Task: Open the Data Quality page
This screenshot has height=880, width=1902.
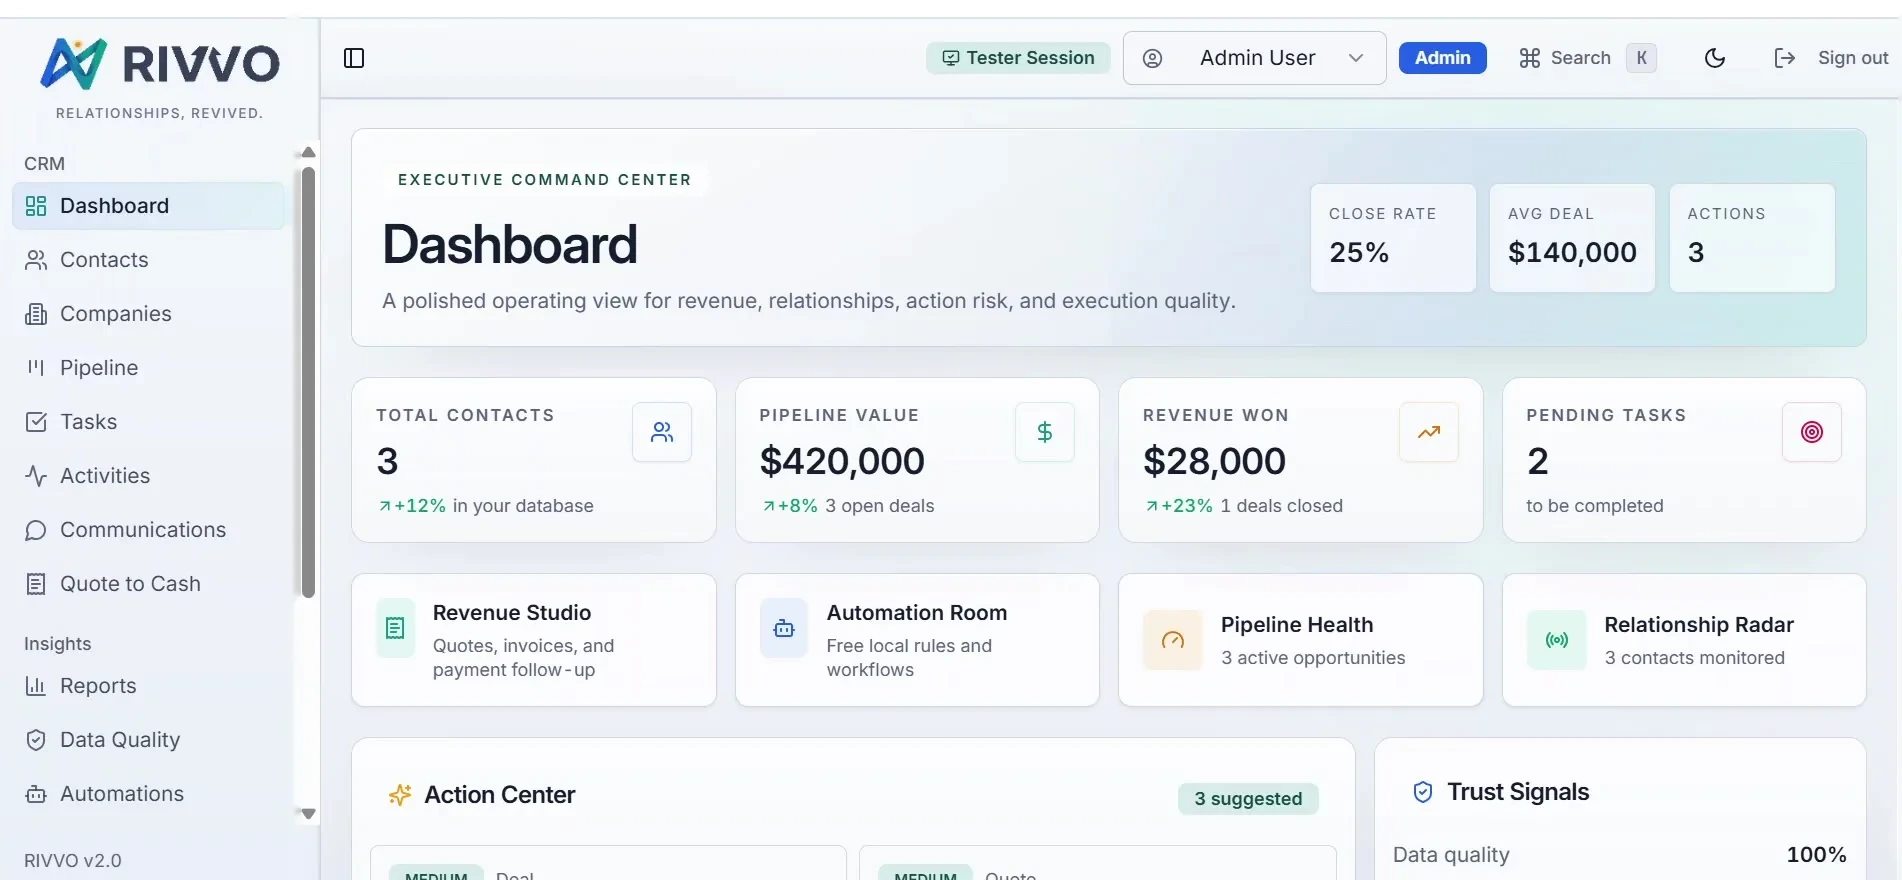Action: coord(148,740)
